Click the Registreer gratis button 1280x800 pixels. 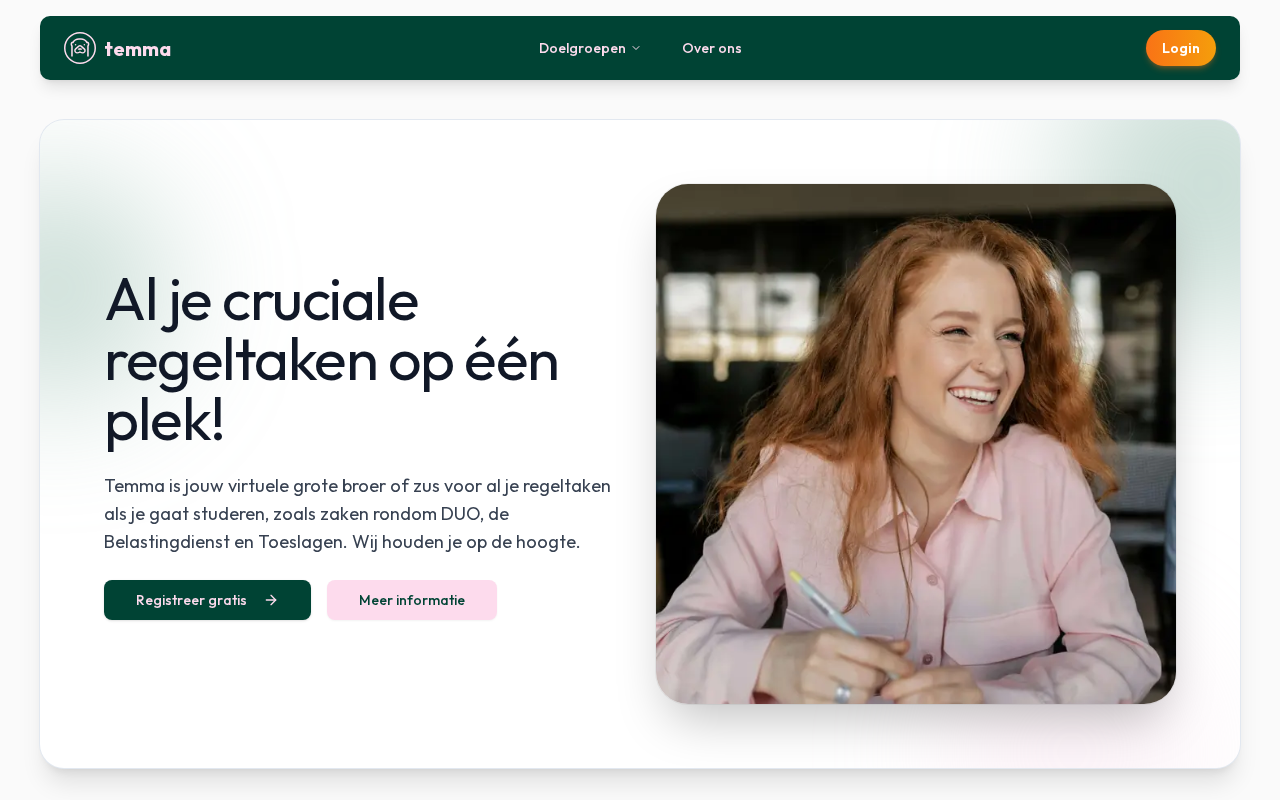point(207,600)
